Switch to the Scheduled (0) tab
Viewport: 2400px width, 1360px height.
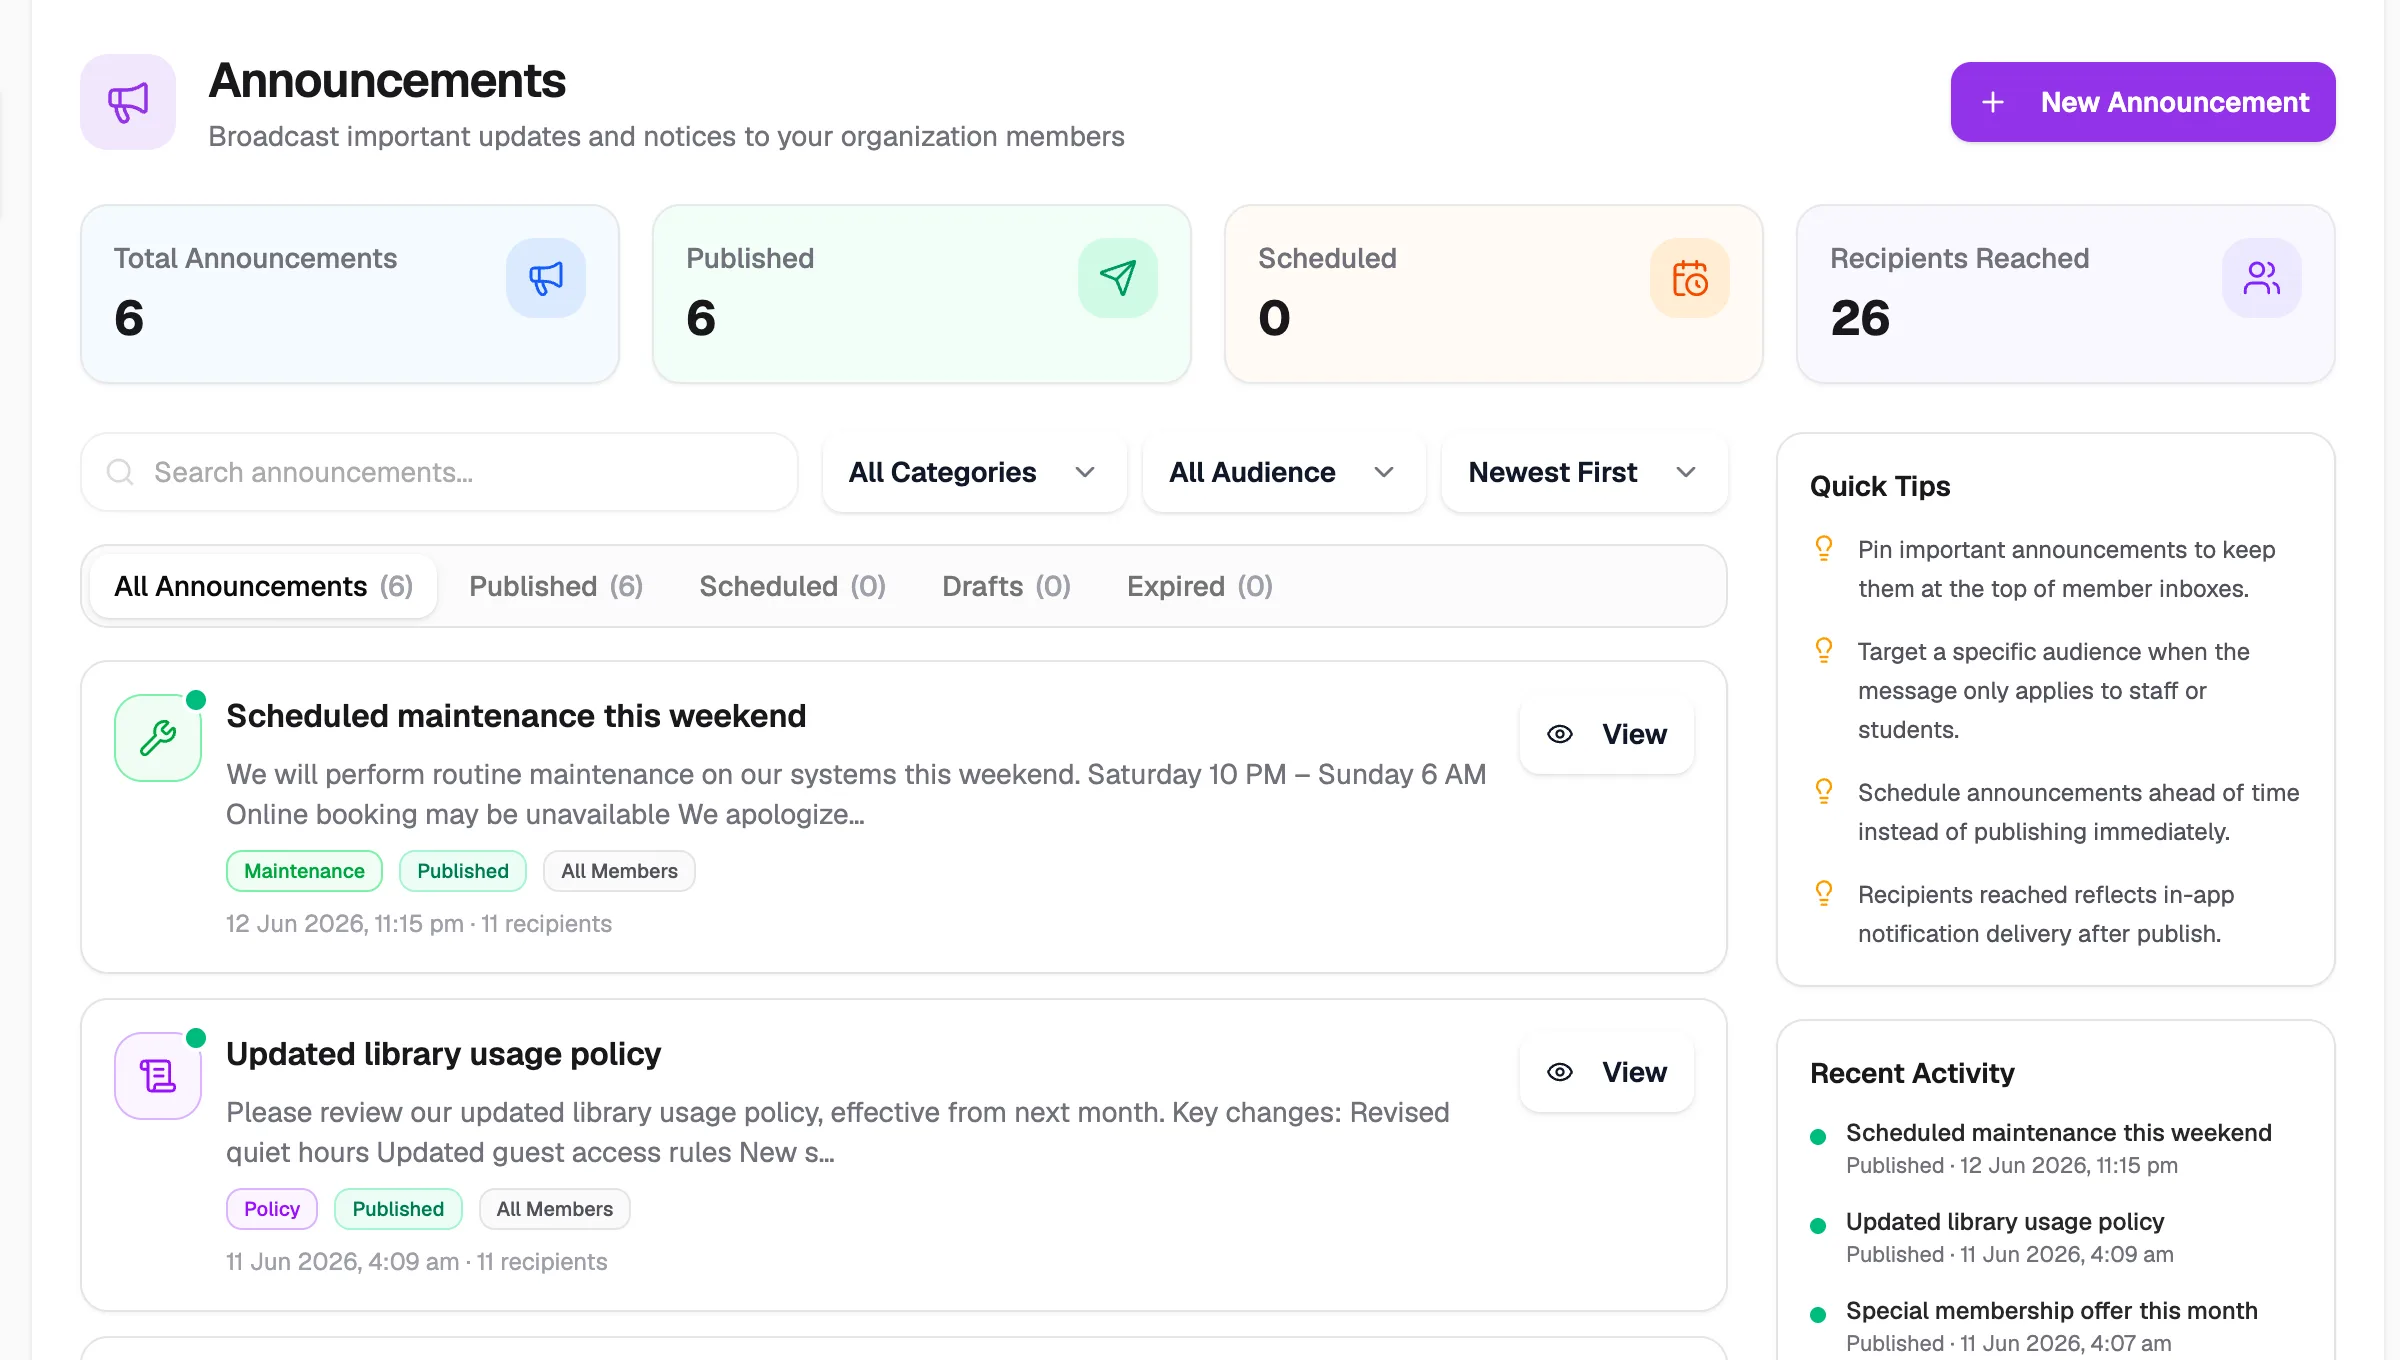click(793, 586)
